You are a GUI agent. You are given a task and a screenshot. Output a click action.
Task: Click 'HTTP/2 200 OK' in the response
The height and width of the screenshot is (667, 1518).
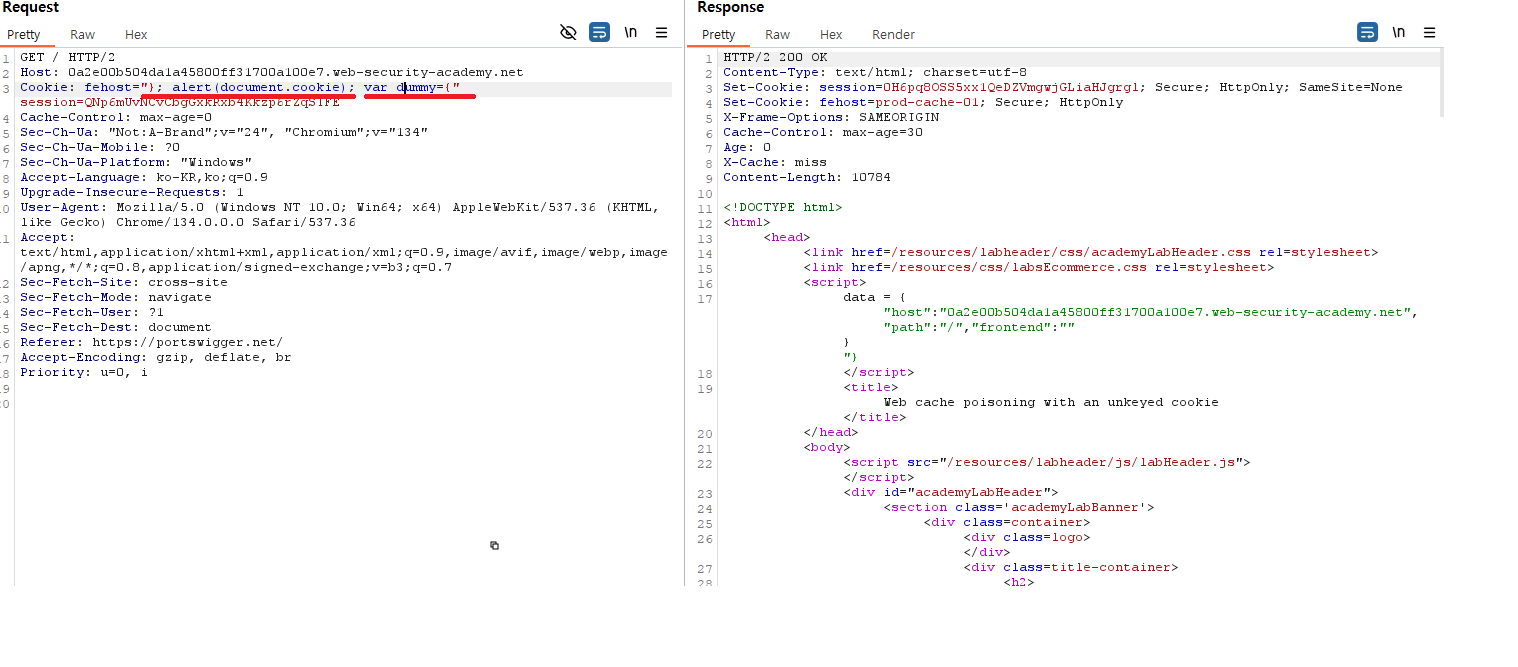(775, 57)
